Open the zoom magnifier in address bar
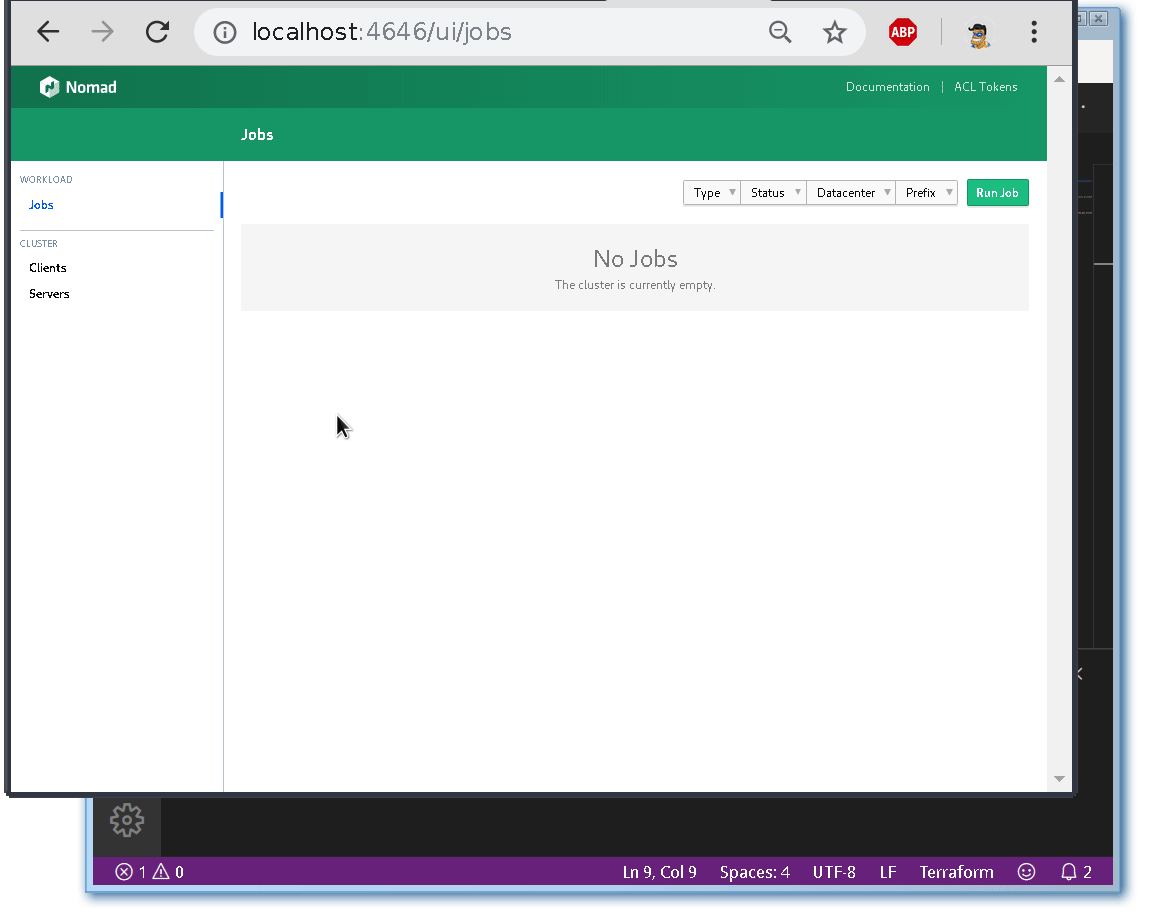 point(780,32)
